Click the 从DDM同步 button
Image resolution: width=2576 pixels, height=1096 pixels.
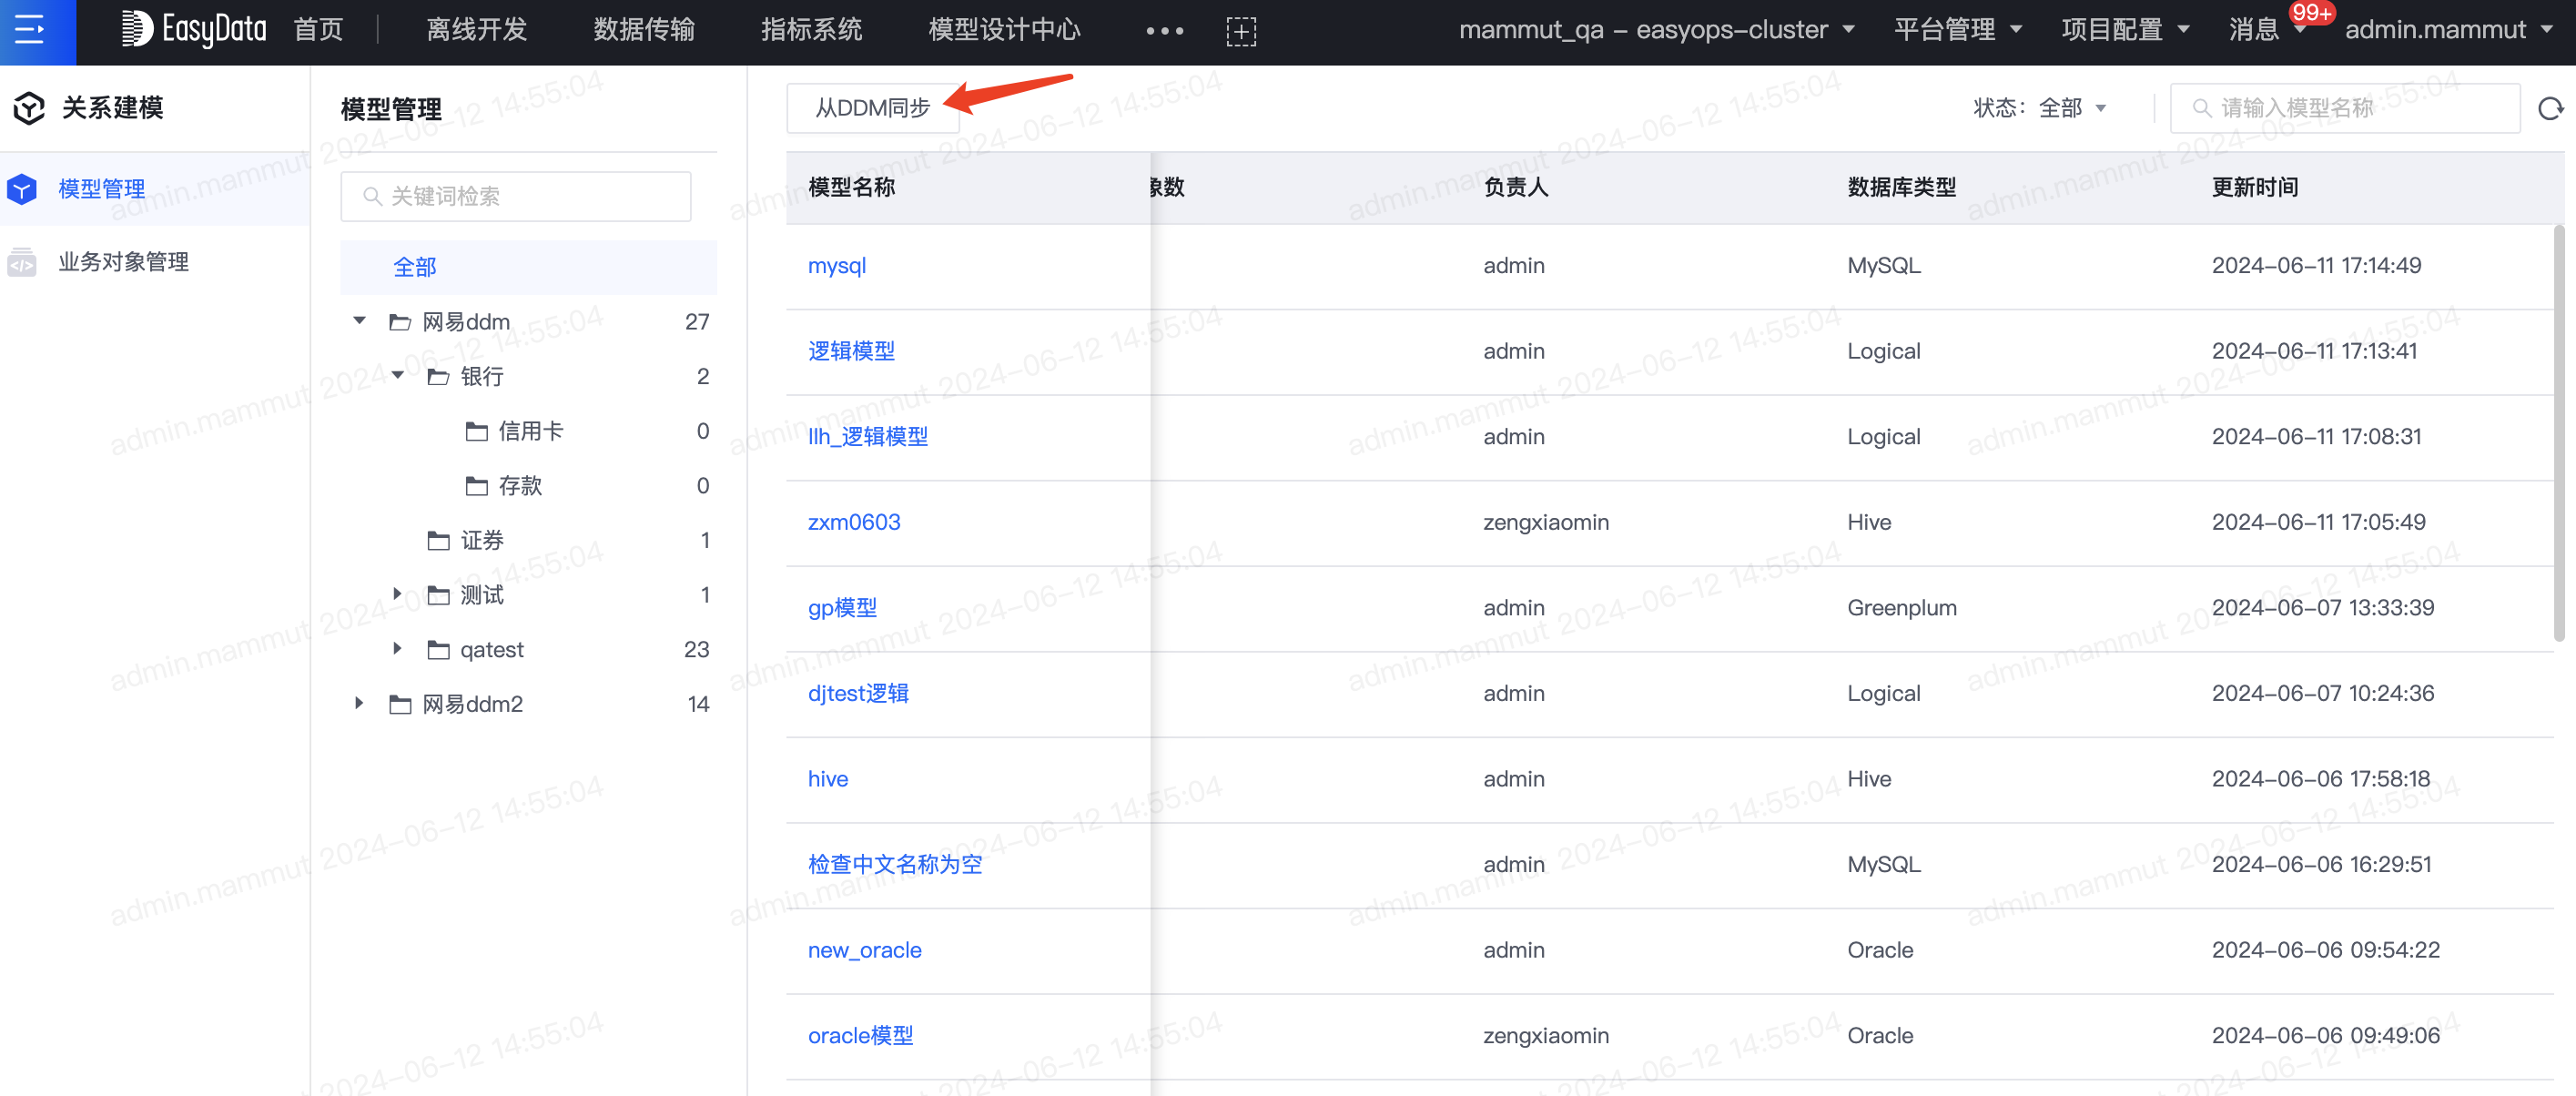872,108
